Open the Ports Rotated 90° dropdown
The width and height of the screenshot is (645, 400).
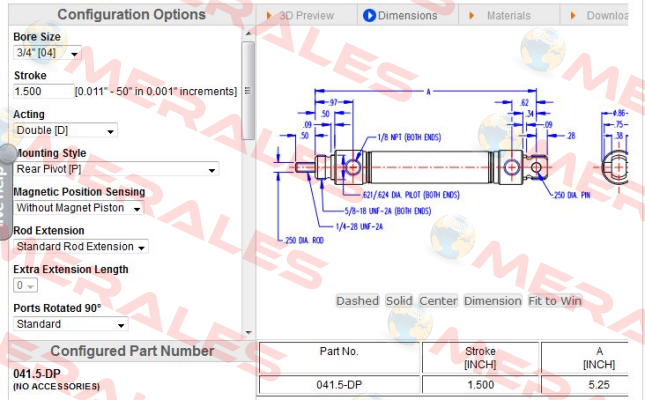(71, 324)
